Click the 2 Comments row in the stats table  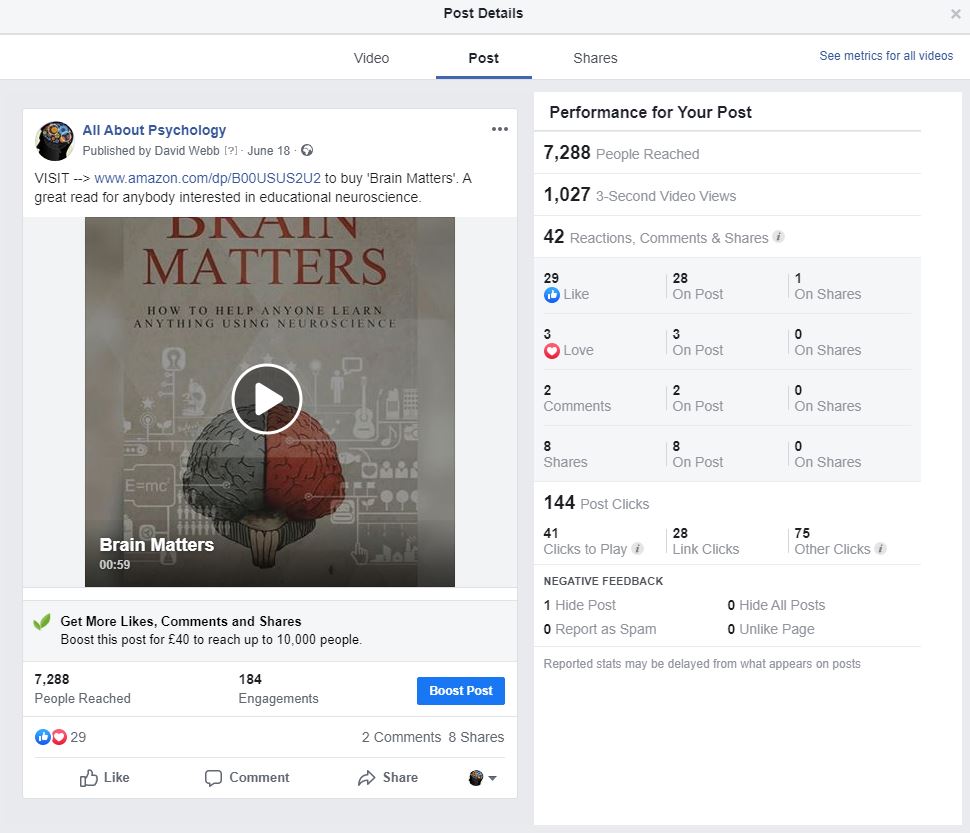(728, 398)
